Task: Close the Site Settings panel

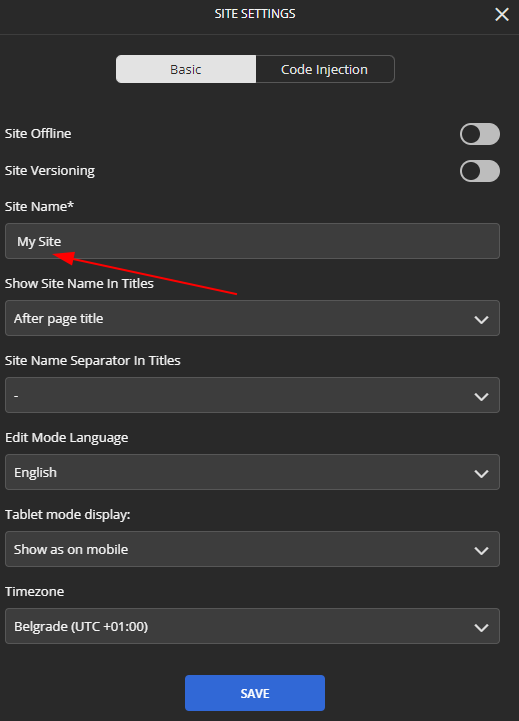Action: (x=502, y=14)
